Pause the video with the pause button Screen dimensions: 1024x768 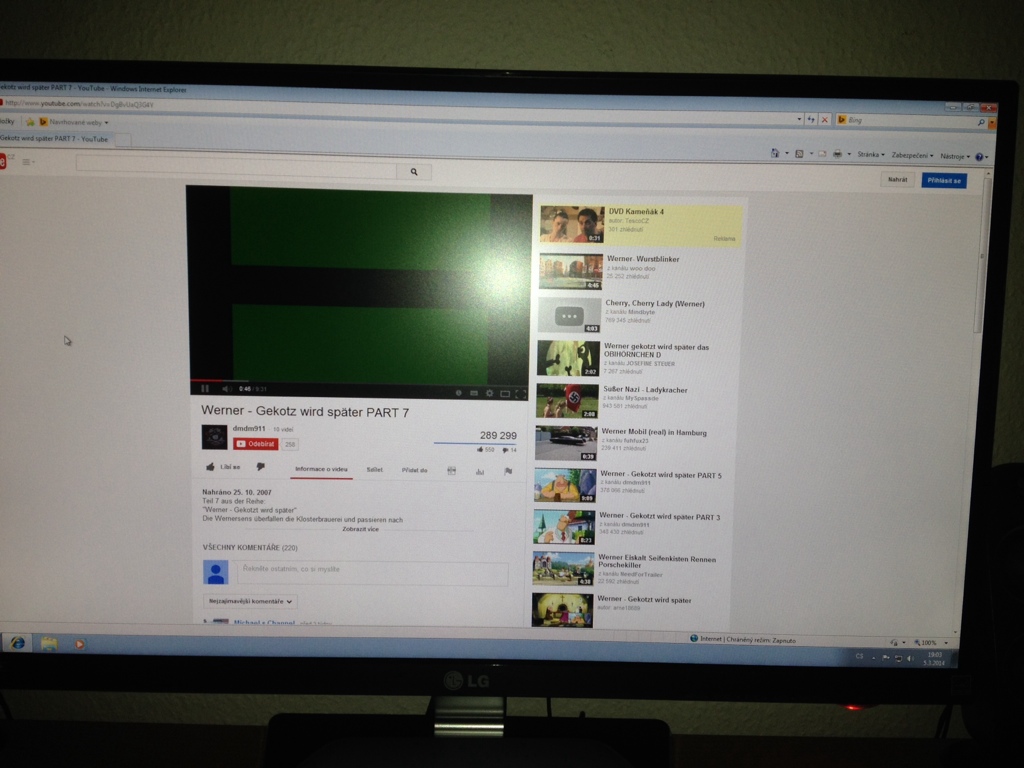point(205,389)
